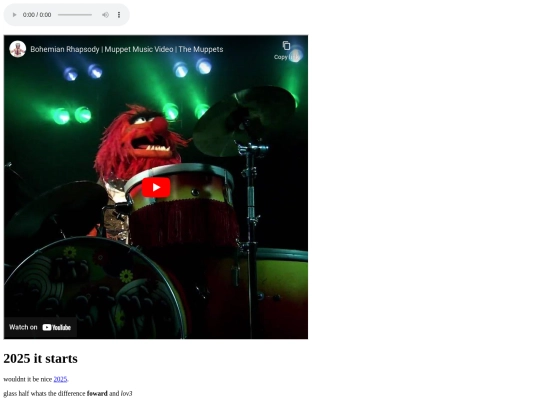Click the Copy link icon on the video
The width and height of the screenshot is (540, 405).
pos(287,45)
